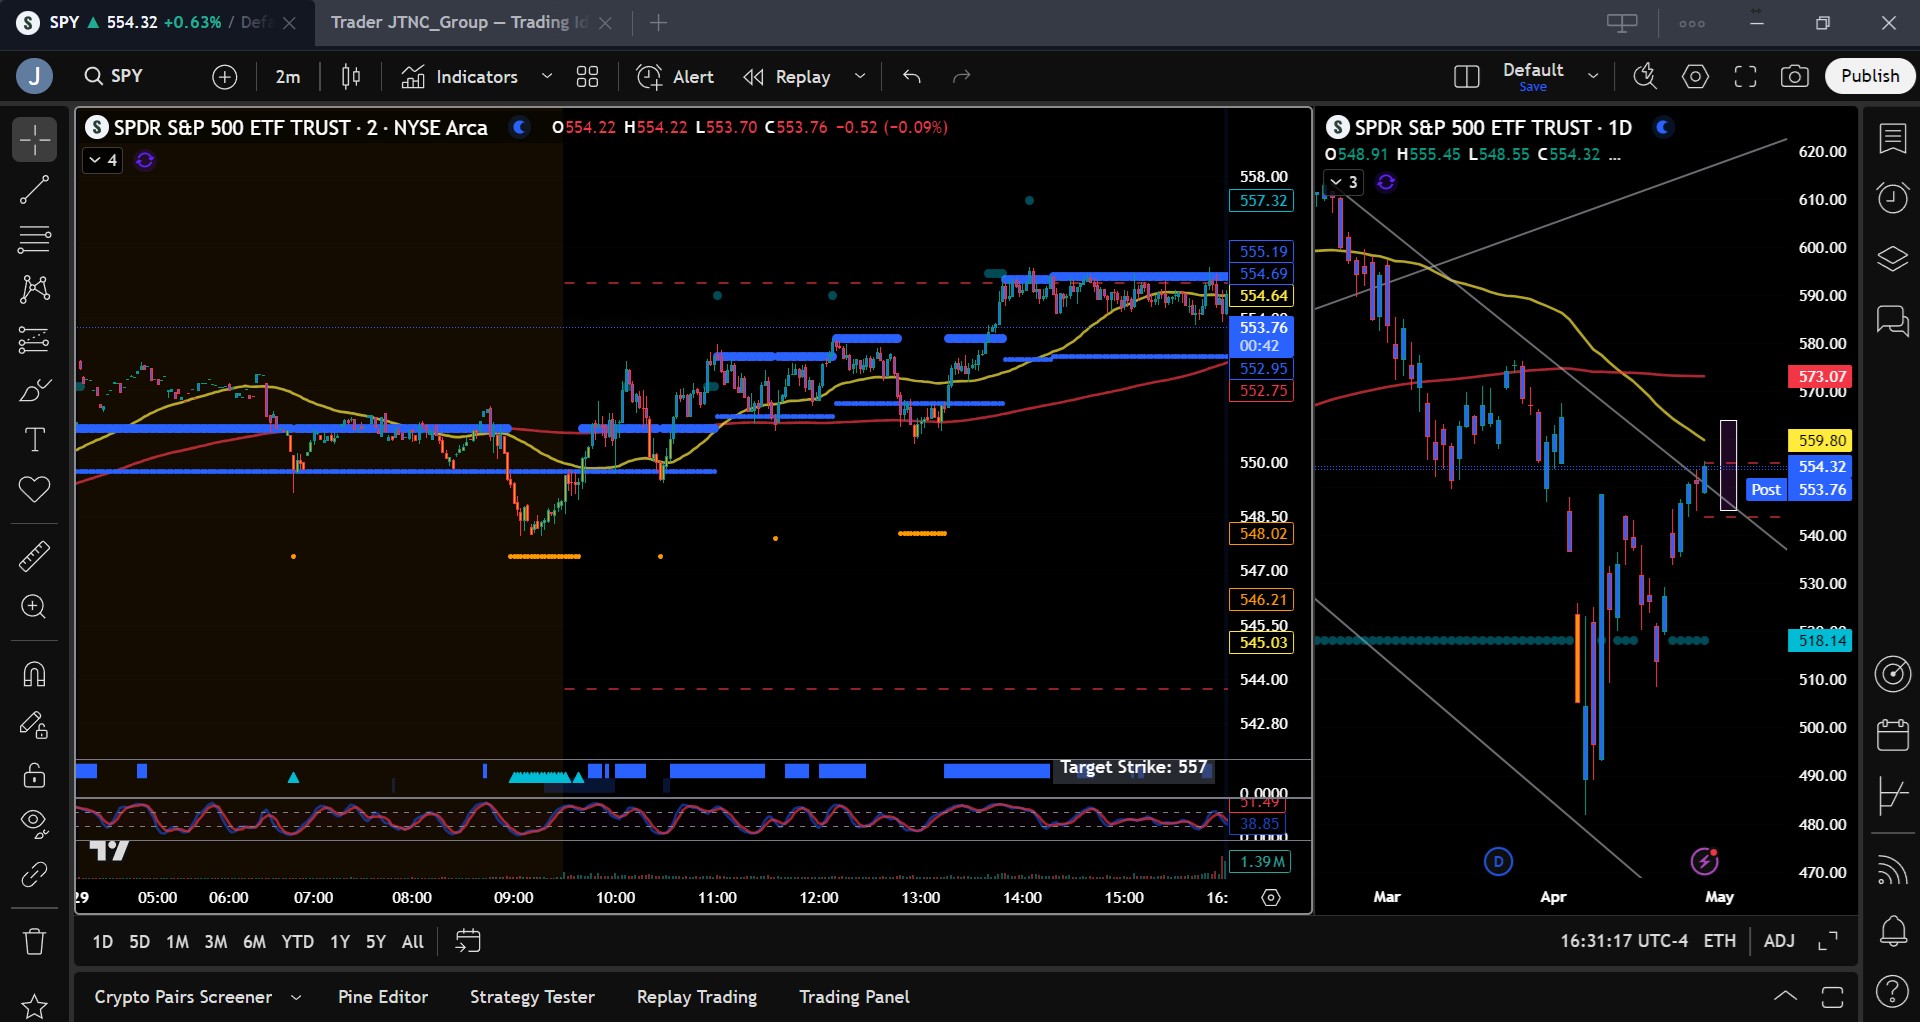Collapse the left chart indicator legend

coord(103,160)
